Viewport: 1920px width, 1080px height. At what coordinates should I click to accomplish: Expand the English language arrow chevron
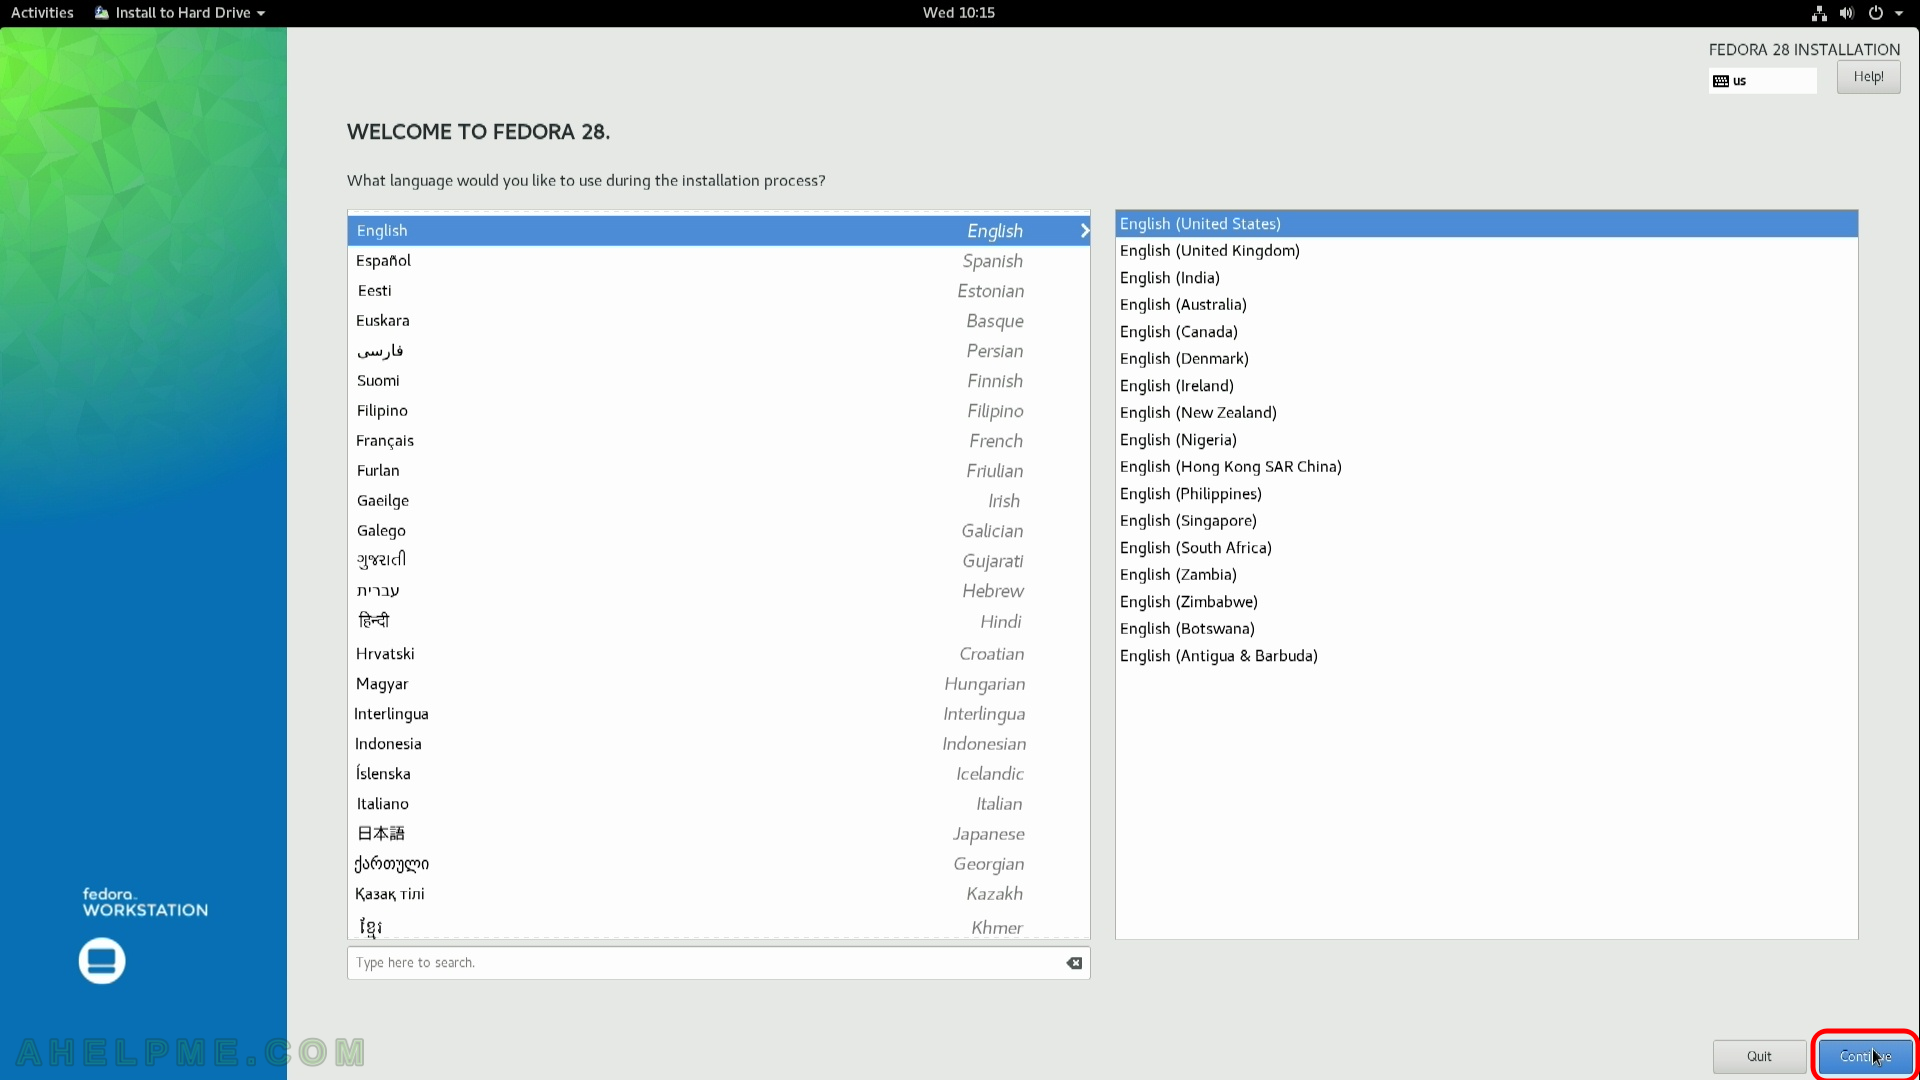click(1084, 231)
